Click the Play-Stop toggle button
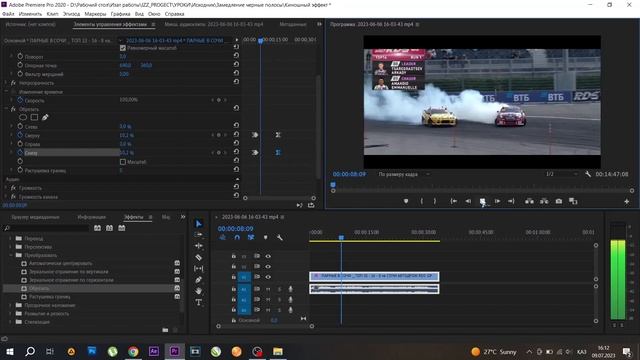Screen dimensions: 640x360 482,201
